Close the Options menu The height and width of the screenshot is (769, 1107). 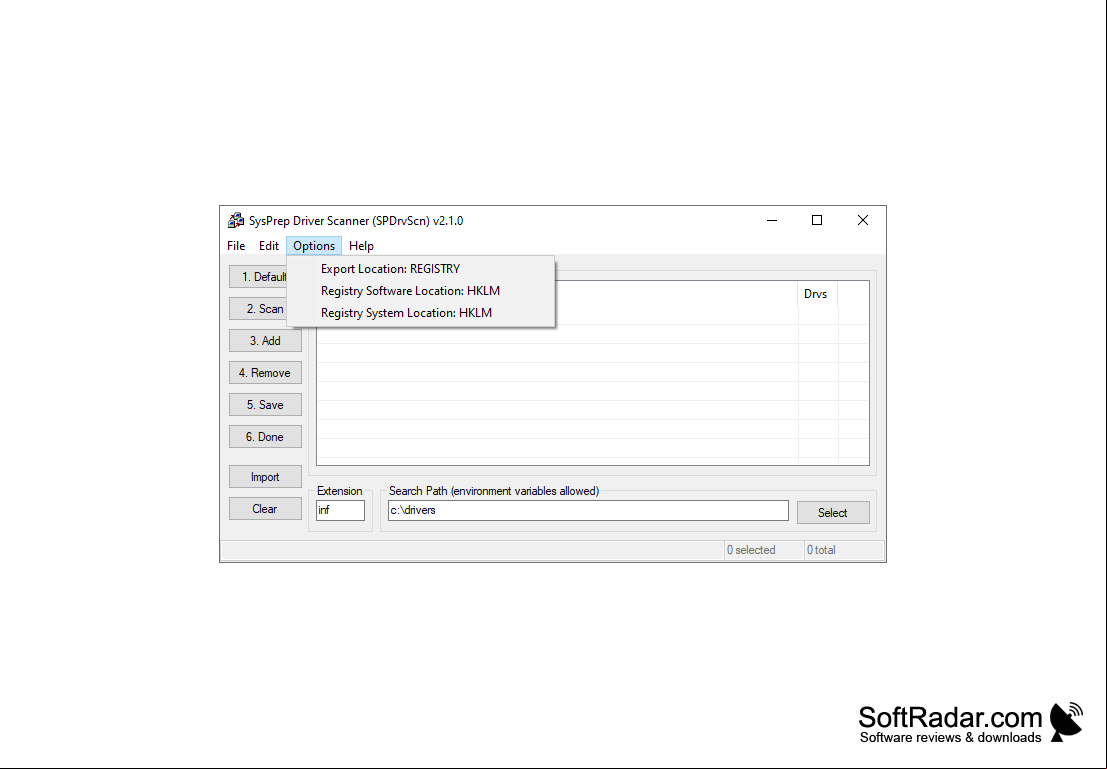[314, 246]
